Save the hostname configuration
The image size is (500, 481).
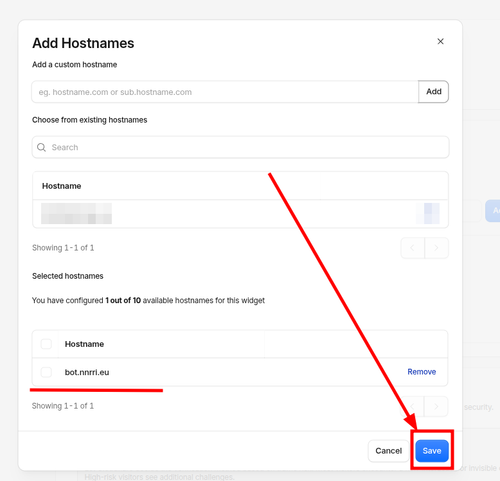coord(432,451)
